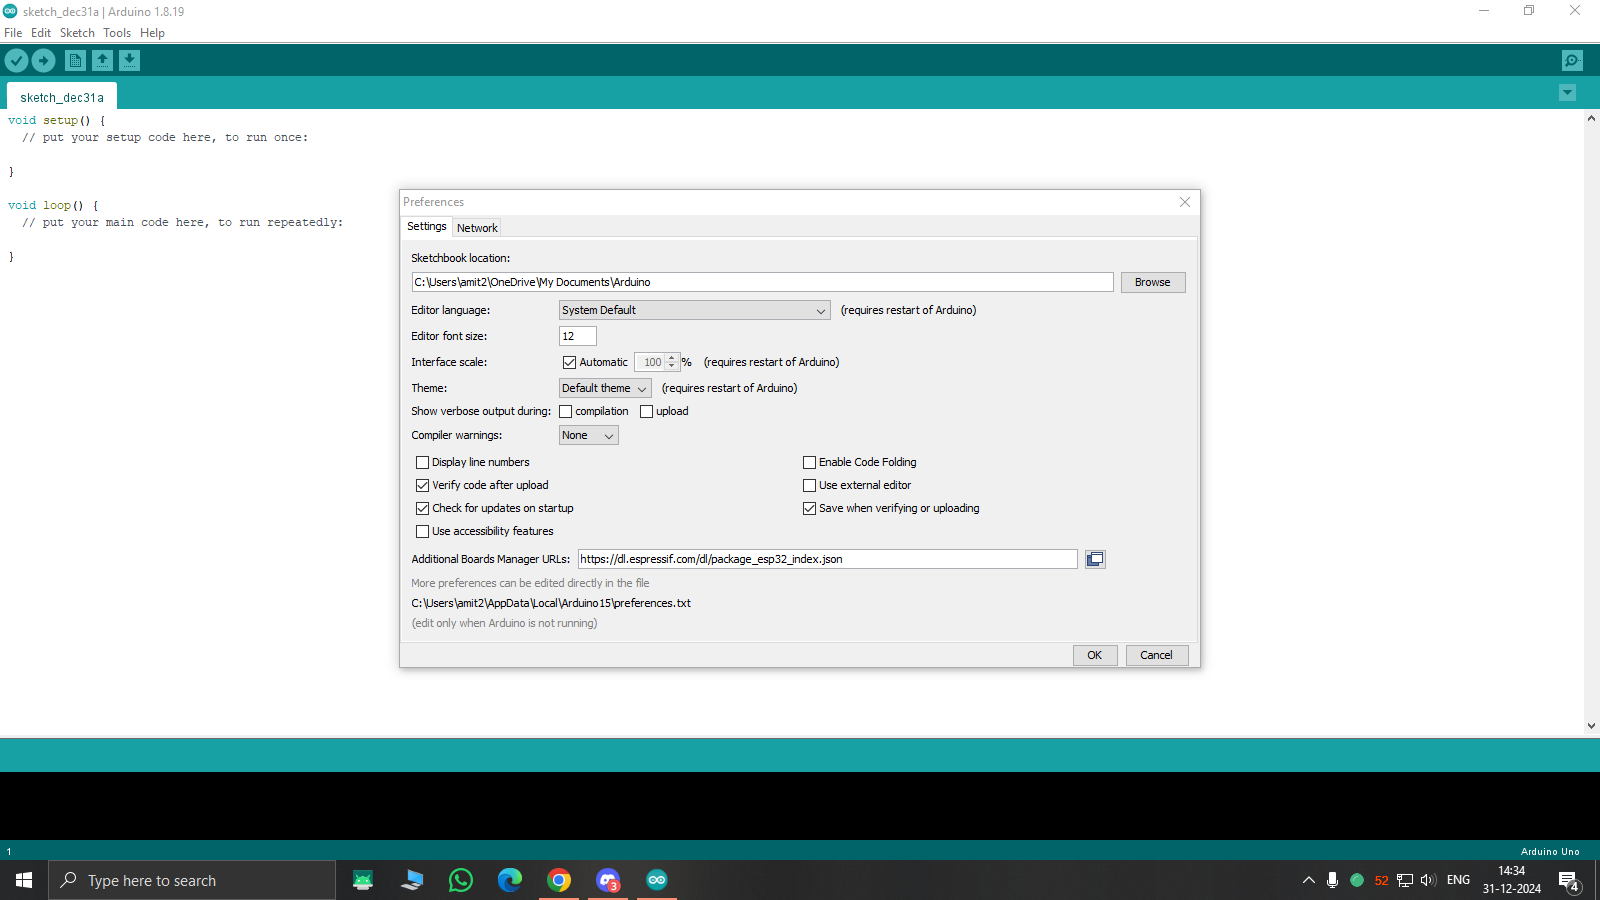Toggle Verify code after upload

coord(422,485)
